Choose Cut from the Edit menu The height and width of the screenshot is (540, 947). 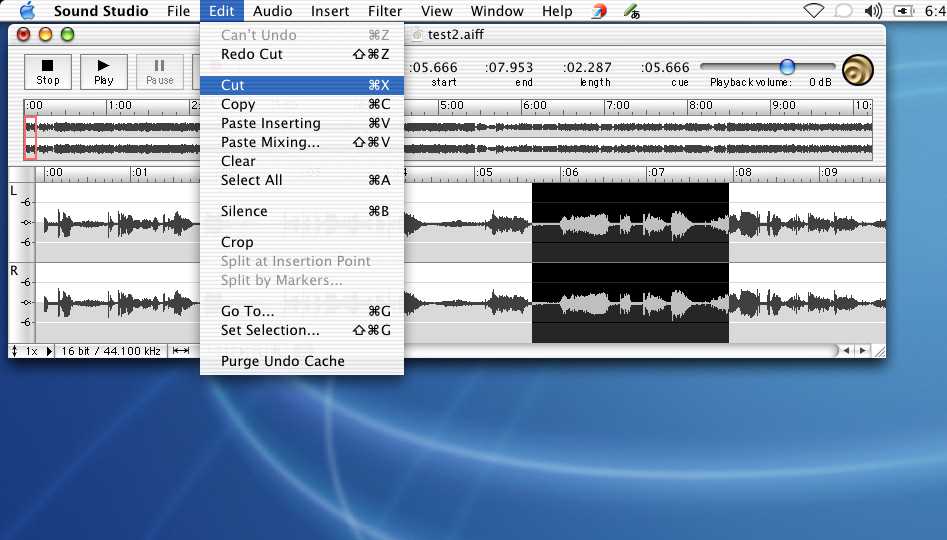click(302, 85)
